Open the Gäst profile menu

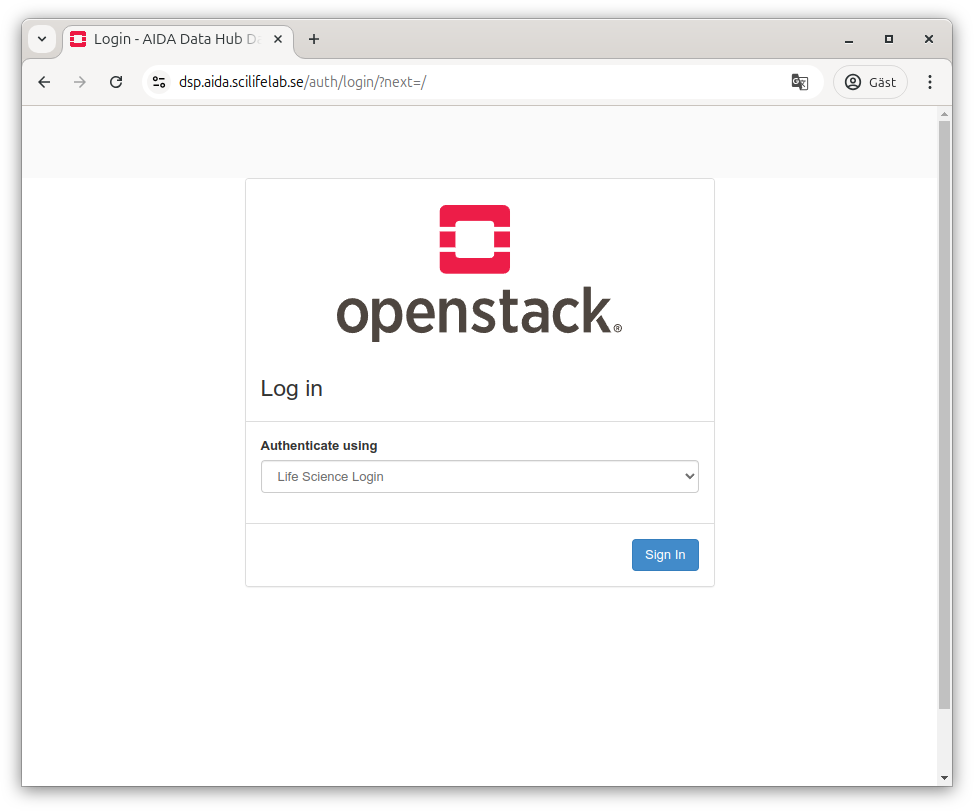[x=870, y=82]
